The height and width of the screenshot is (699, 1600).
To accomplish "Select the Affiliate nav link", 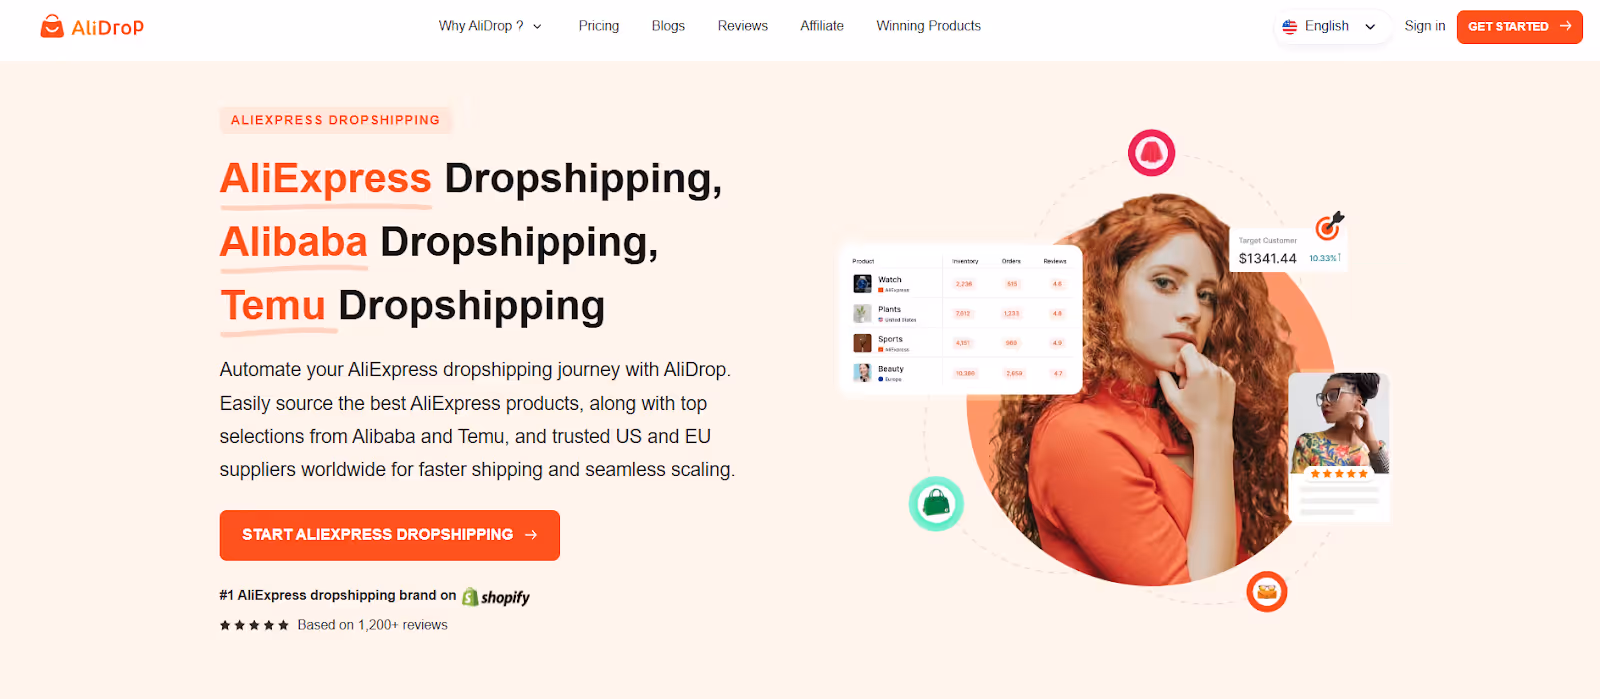I will [x=822, y=26].
